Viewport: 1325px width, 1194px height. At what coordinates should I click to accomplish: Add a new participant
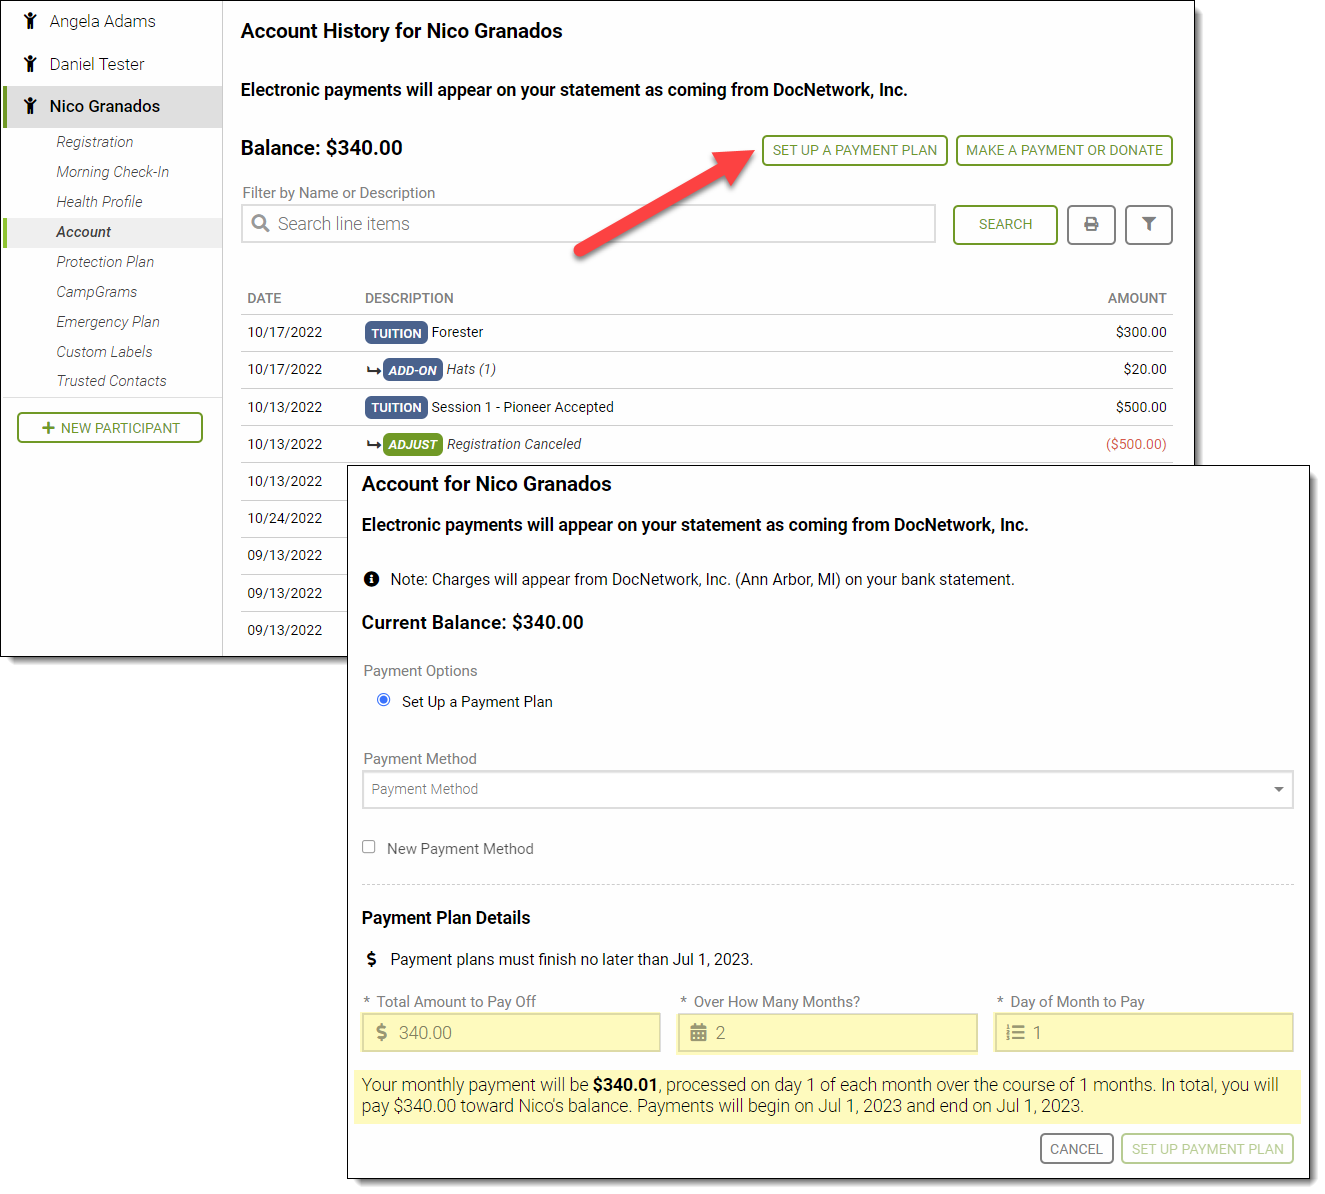click(110, 428)
